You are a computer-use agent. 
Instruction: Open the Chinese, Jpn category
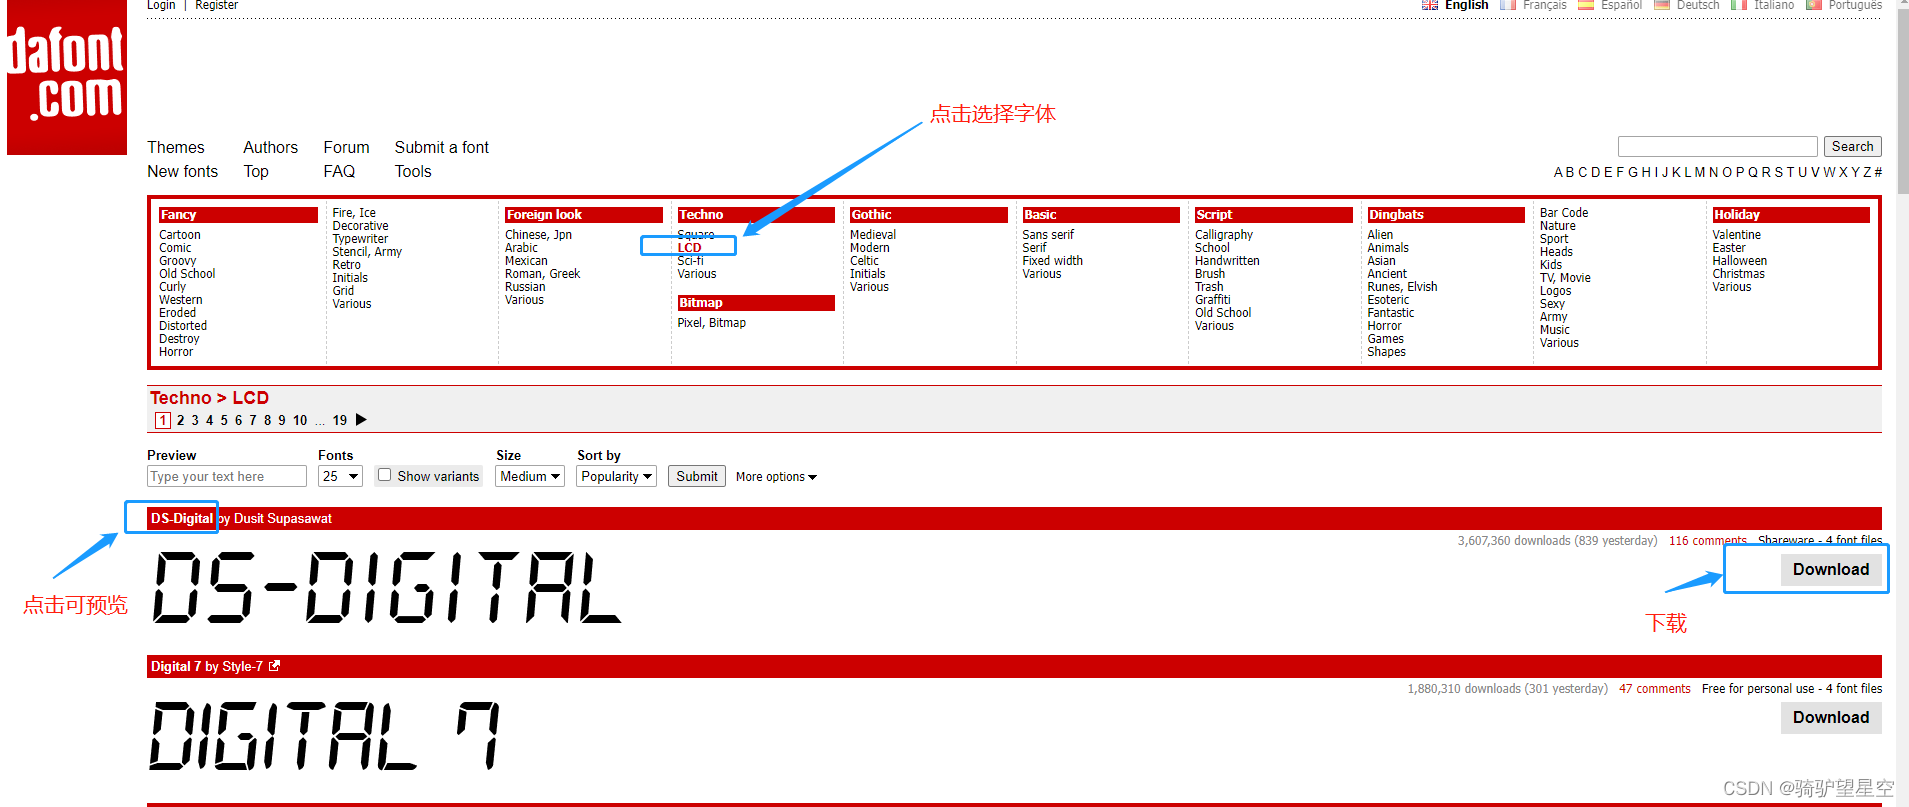point(538,234)
